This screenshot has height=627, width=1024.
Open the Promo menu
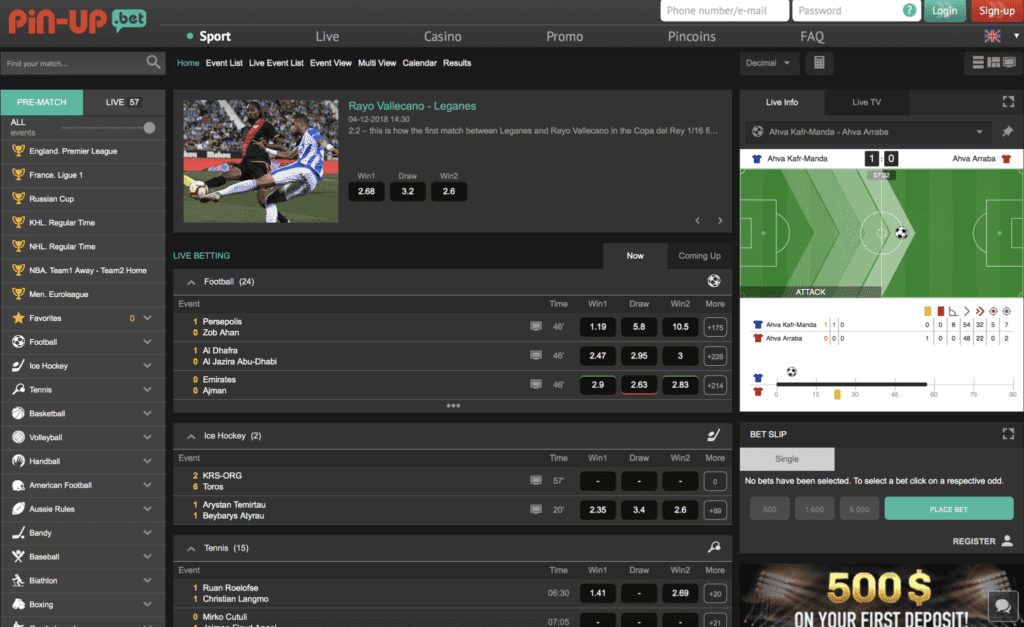565,37
